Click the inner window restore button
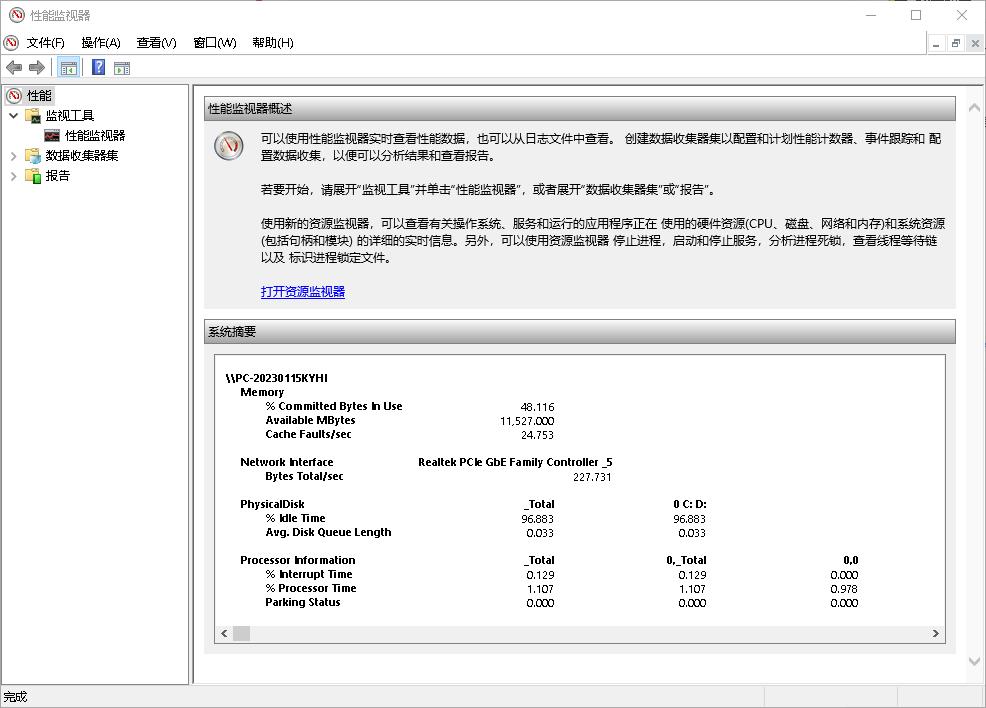 (955, 42)
